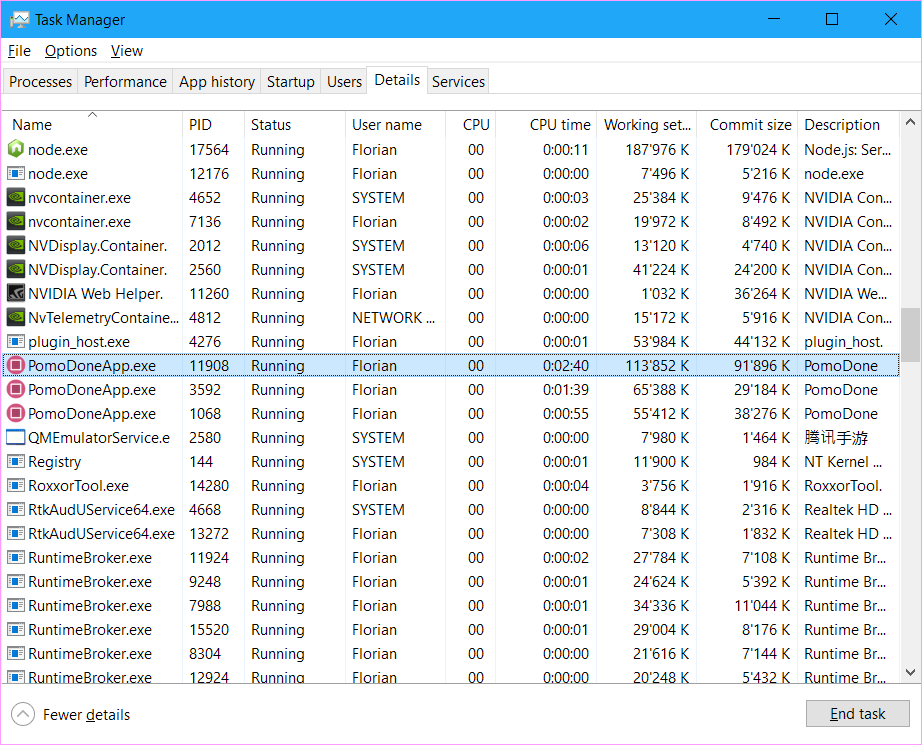Open the View menu
The width and height of the screenshot is (922, 745).
pos(127,51)
